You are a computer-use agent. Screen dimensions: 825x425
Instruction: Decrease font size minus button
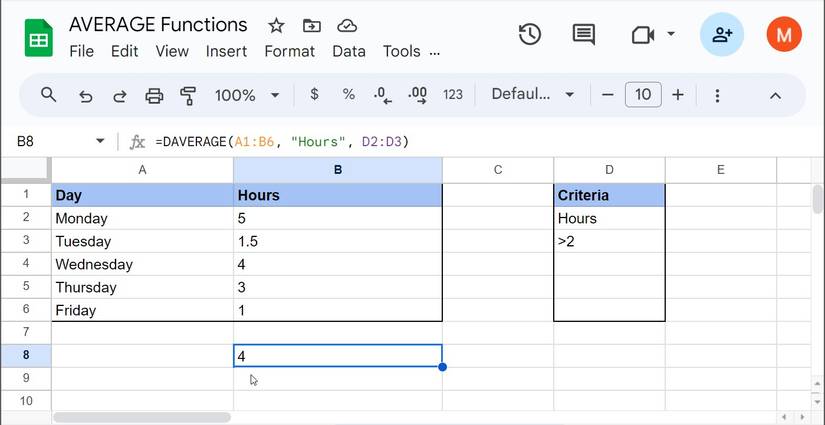pyautogui.click(x=608, y=95)
